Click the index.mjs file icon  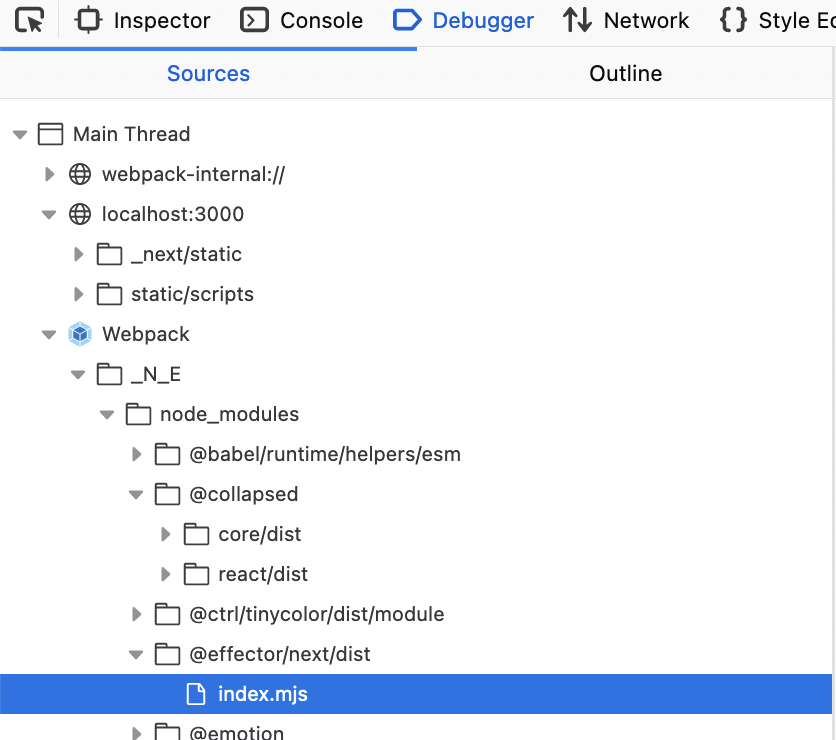tap(197, 694)
